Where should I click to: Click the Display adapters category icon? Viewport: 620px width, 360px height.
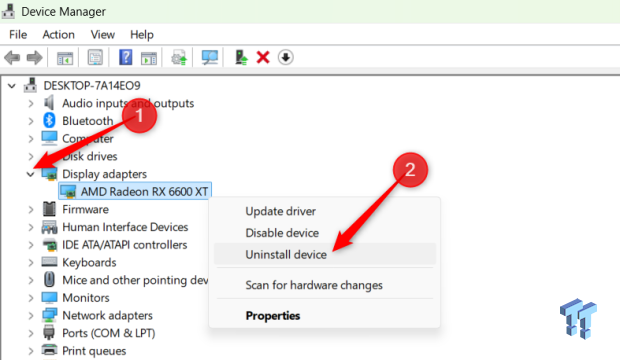click(49, 174)
